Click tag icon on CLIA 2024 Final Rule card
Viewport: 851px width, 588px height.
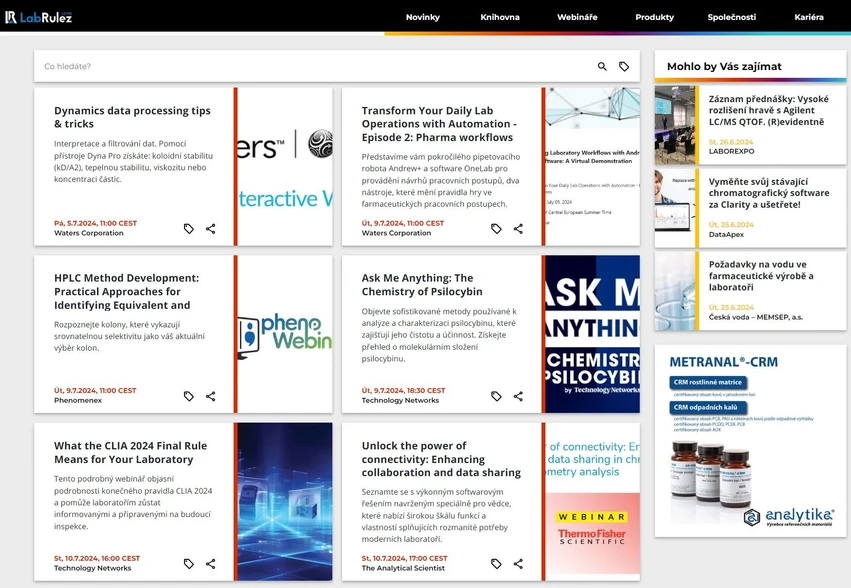click(x=188, y=564)
